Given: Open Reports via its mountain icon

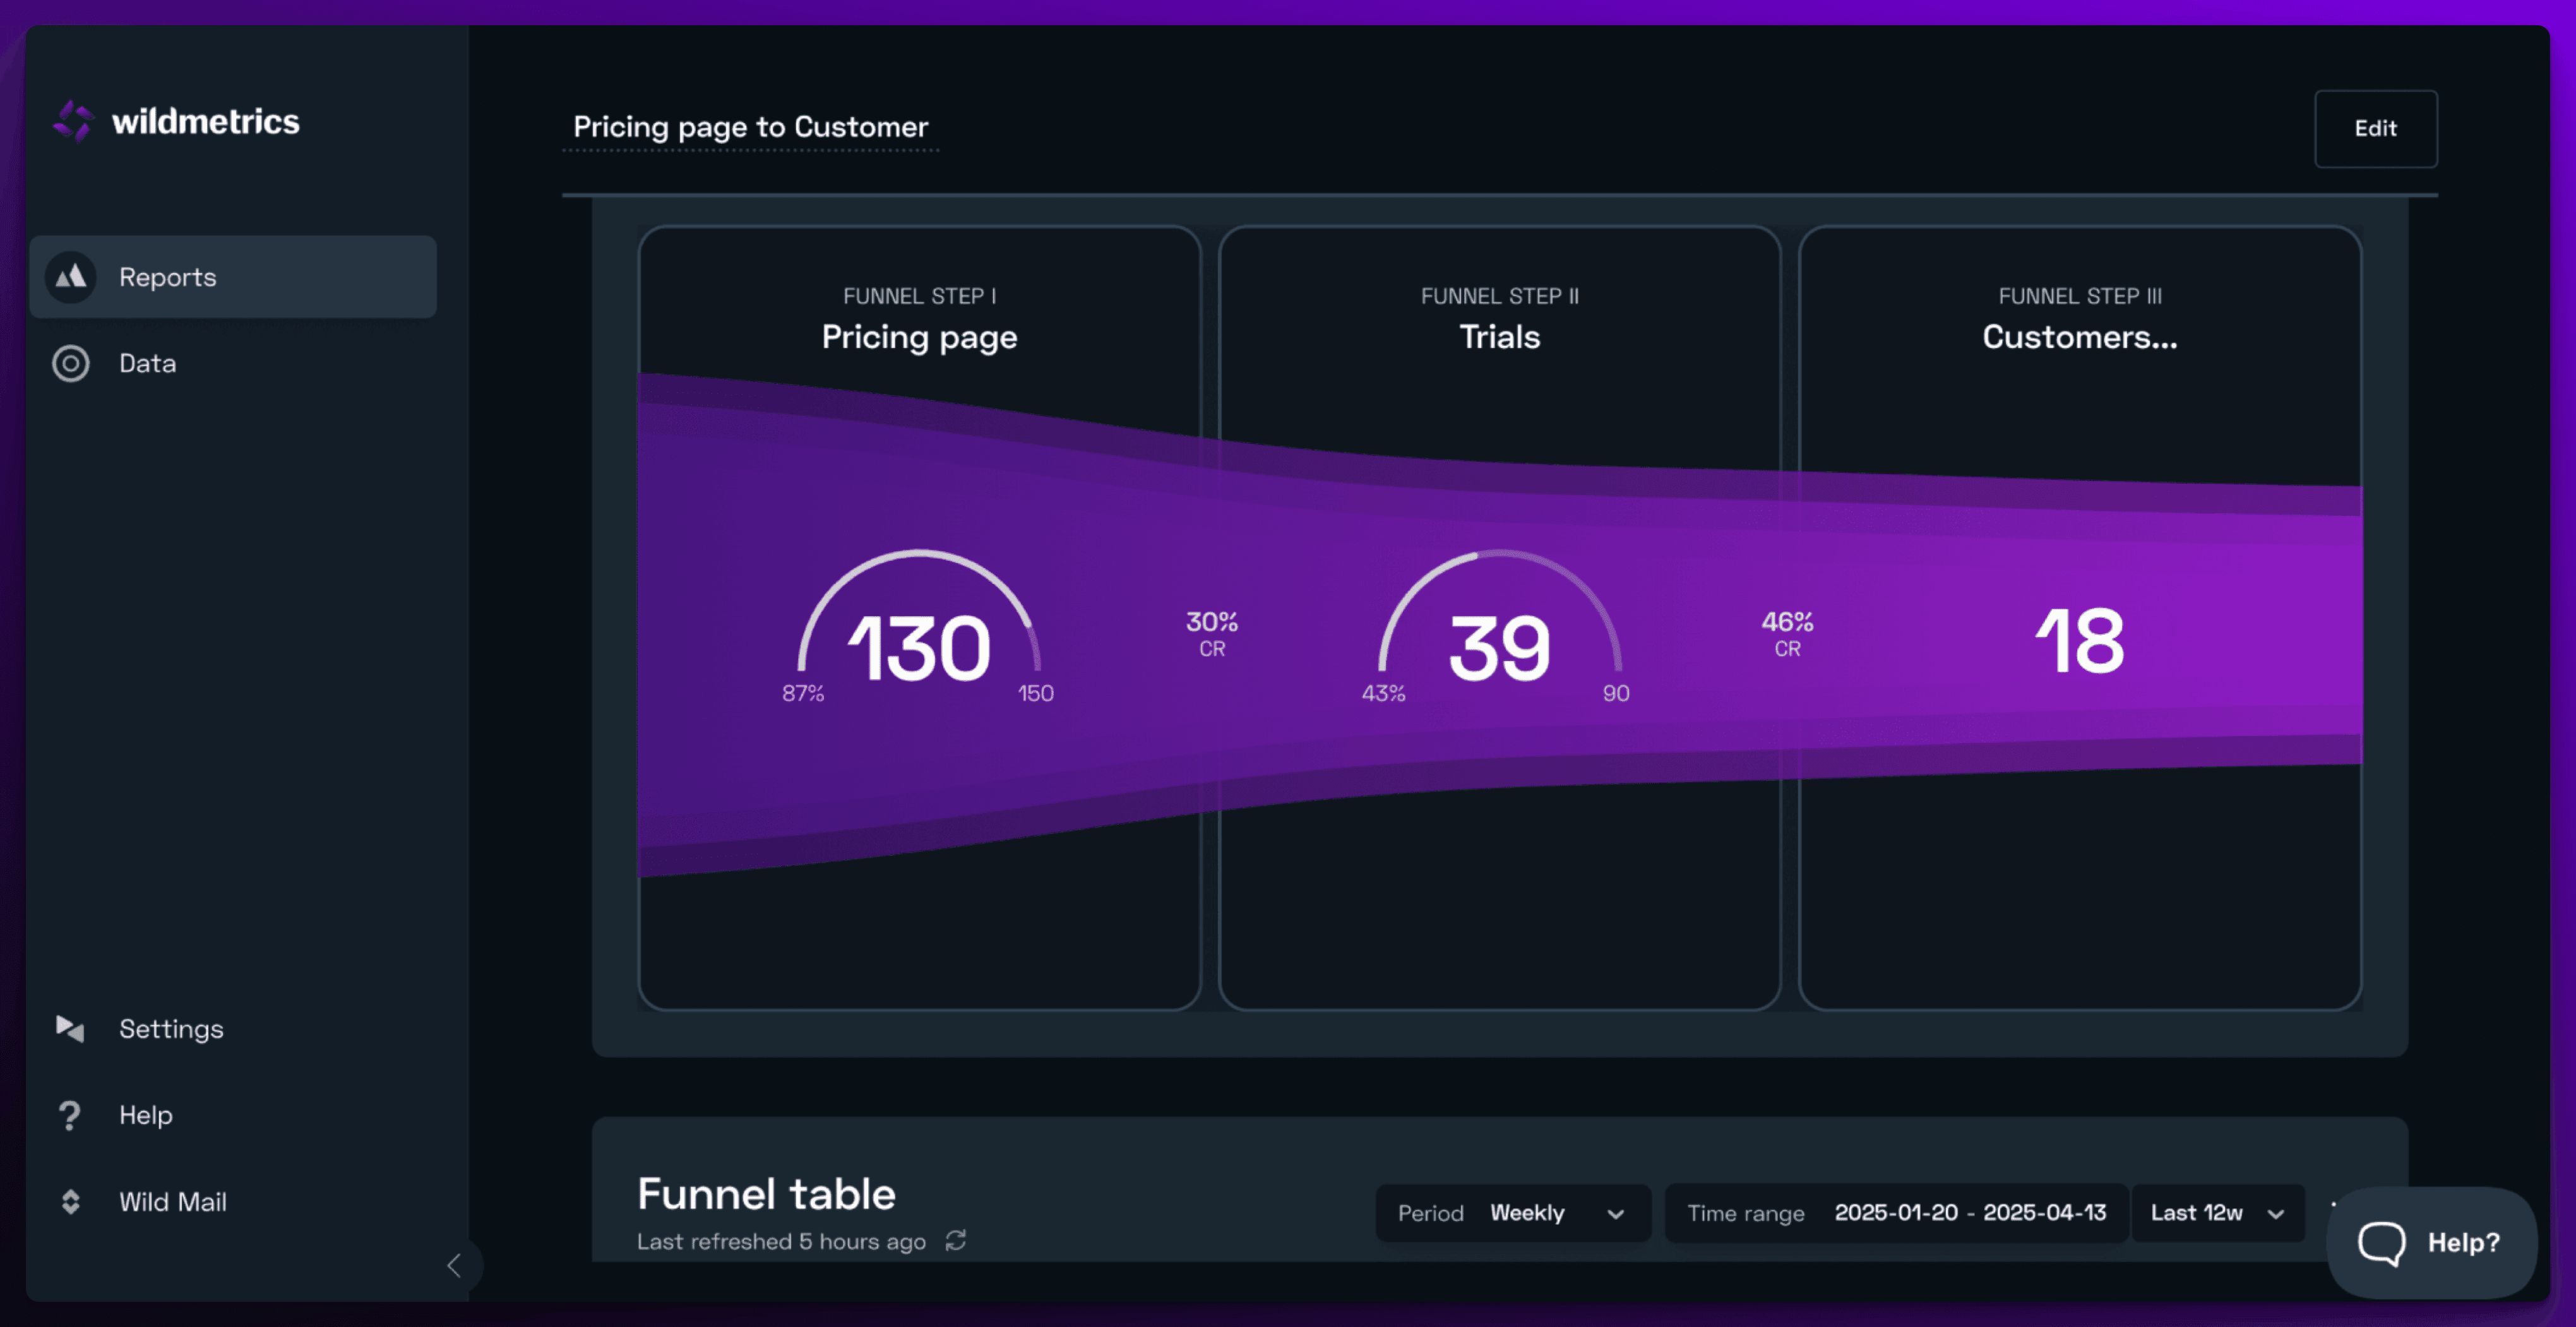Looking at the screenshot, I should pyautogui.click(x=70, y=277).
